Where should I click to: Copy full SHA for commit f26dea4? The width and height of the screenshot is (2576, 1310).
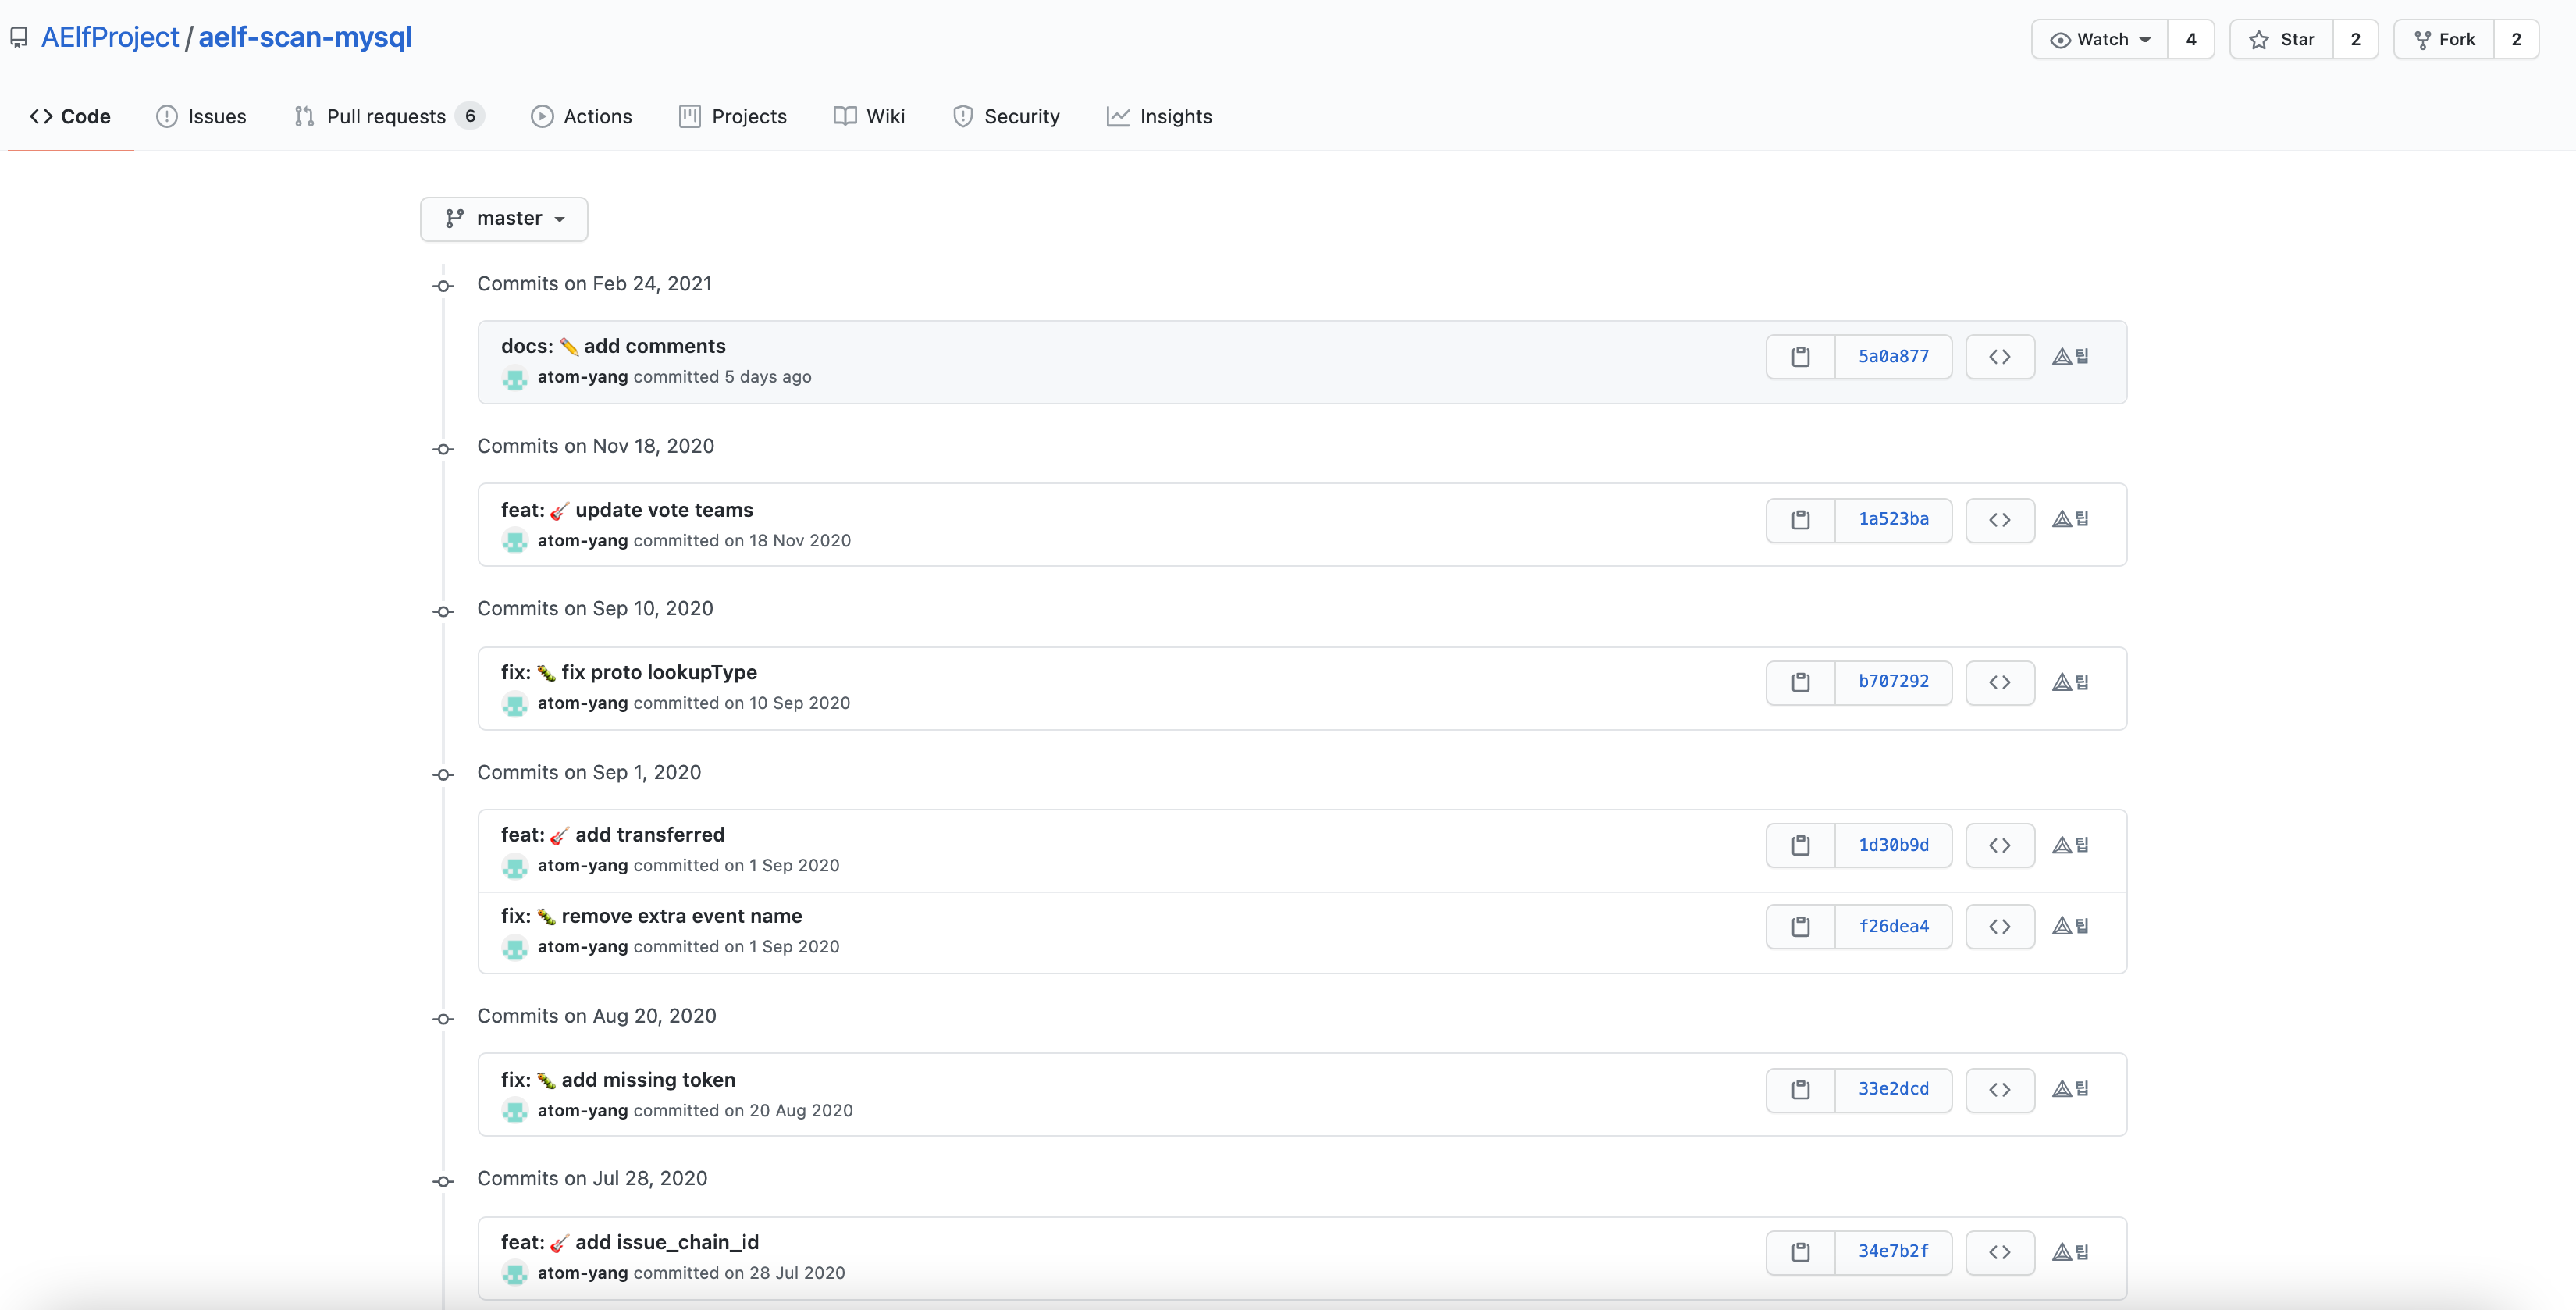[1800, 927]
